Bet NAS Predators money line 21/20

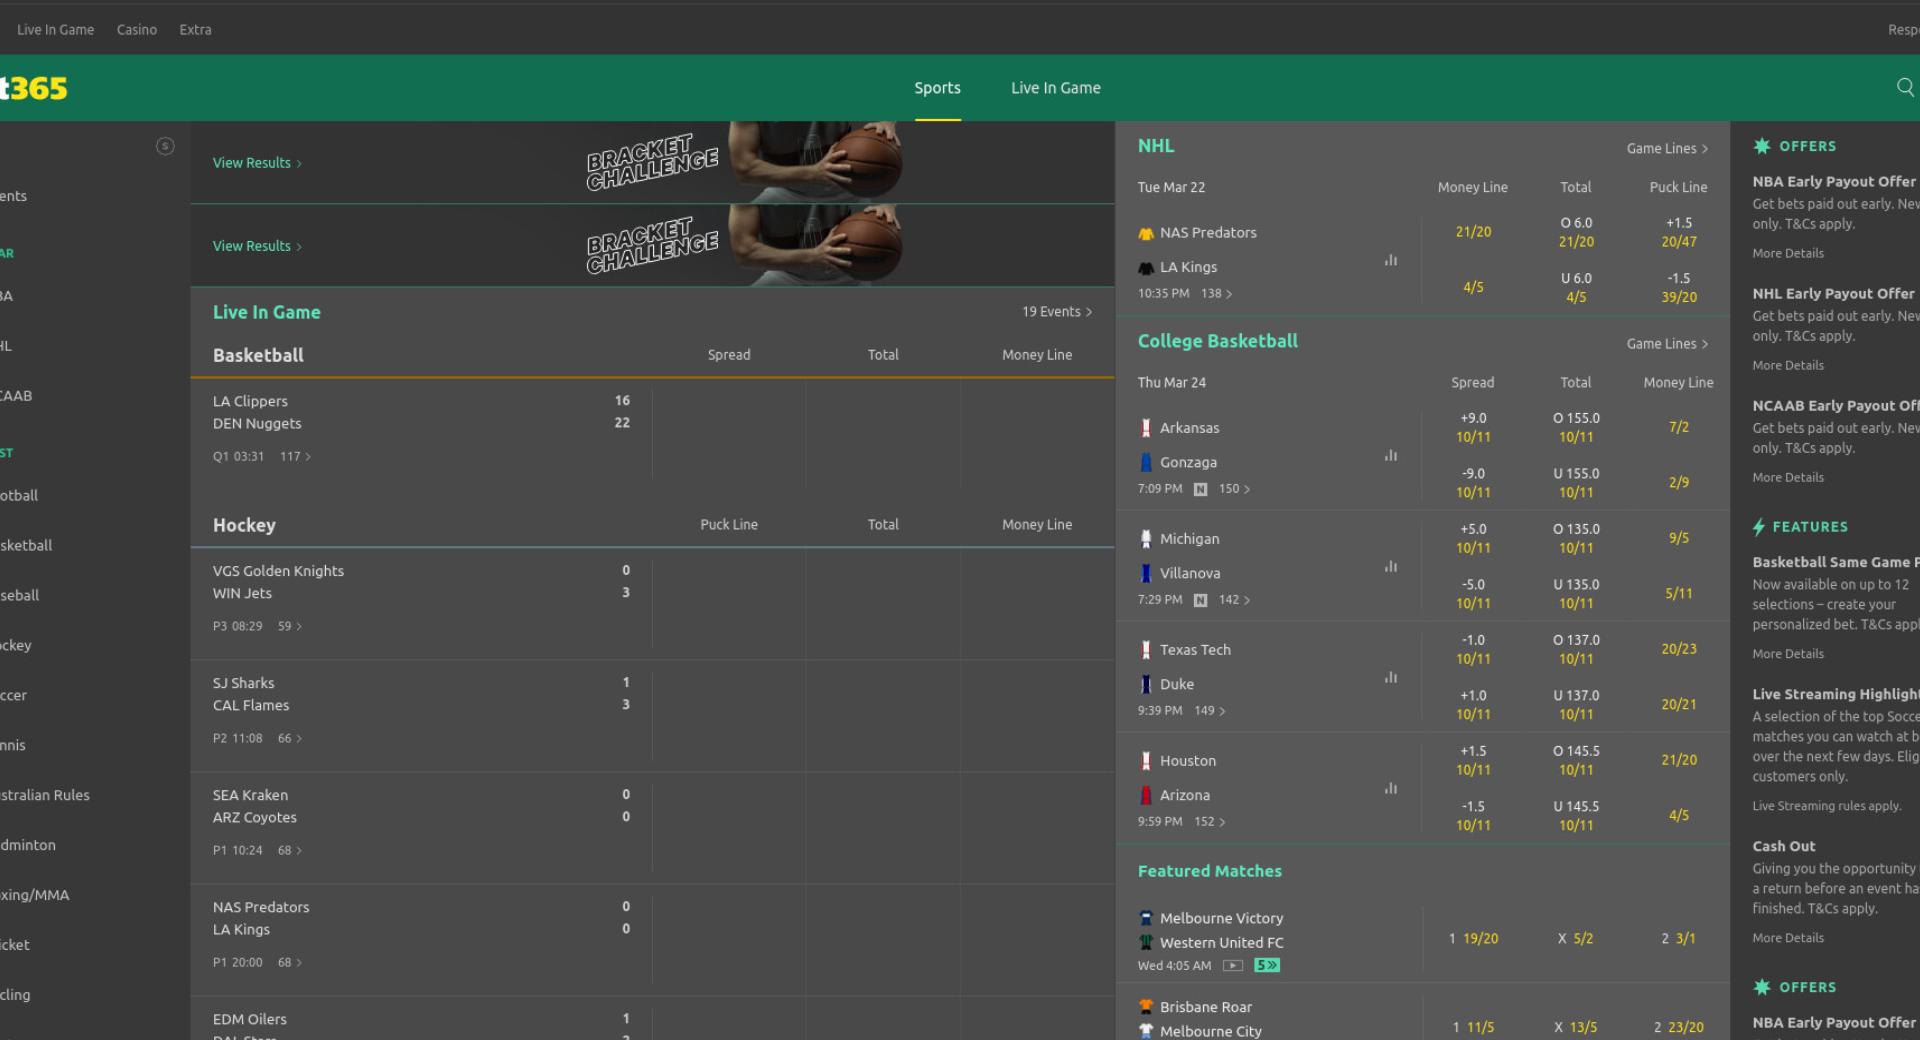[1472, 232]
